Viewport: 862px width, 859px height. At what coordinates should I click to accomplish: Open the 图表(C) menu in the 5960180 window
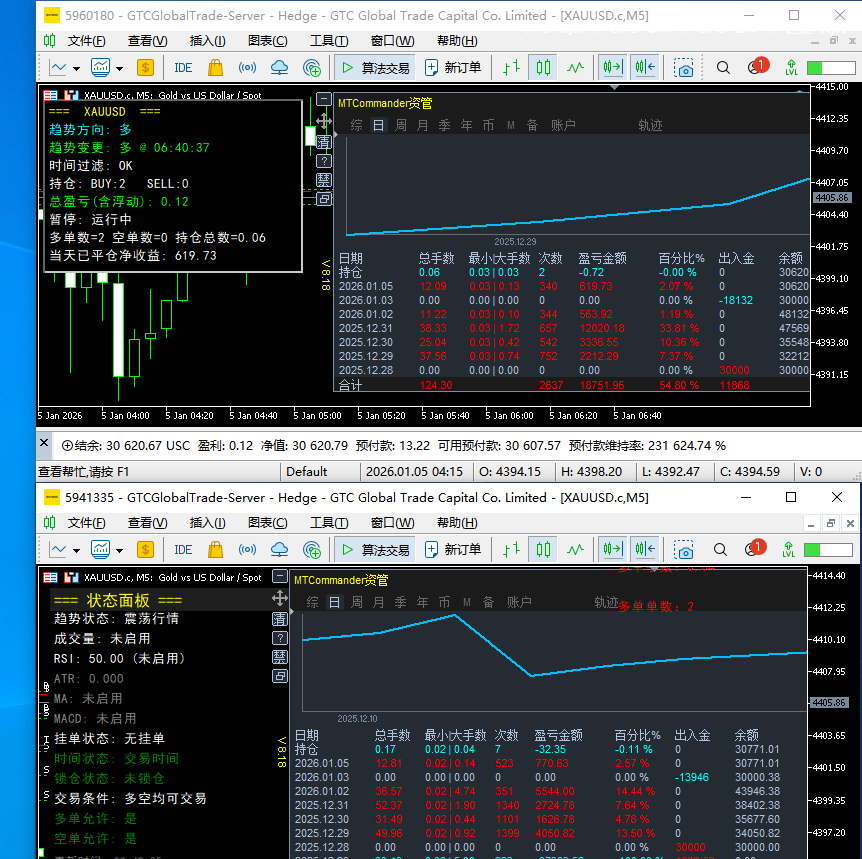pyautogui.click(x=267, y=41)
